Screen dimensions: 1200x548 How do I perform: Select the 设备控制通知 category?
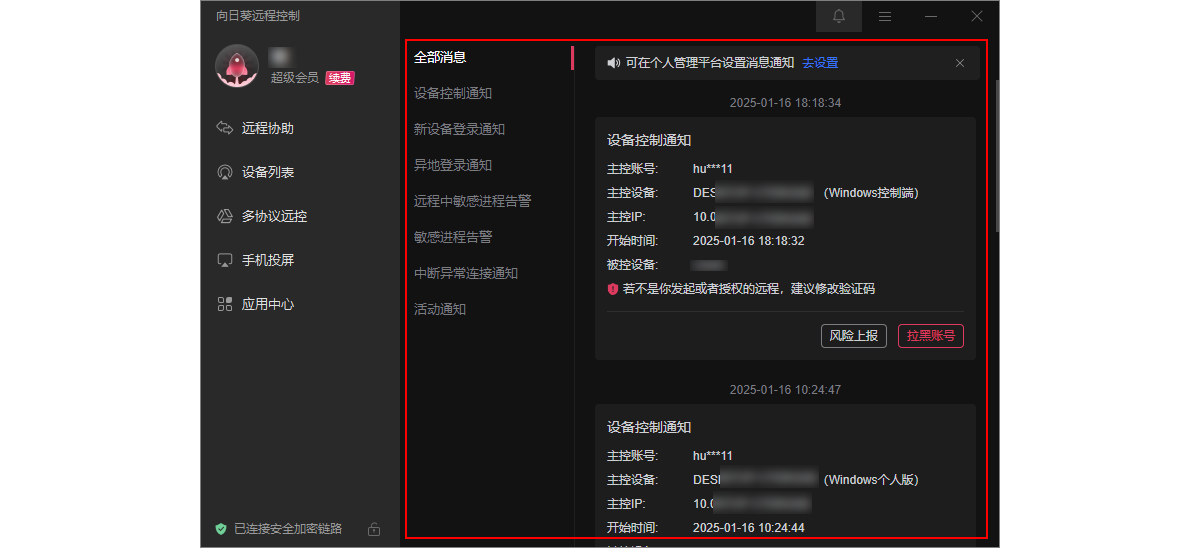pyautogui.click(x=453, y=93)
